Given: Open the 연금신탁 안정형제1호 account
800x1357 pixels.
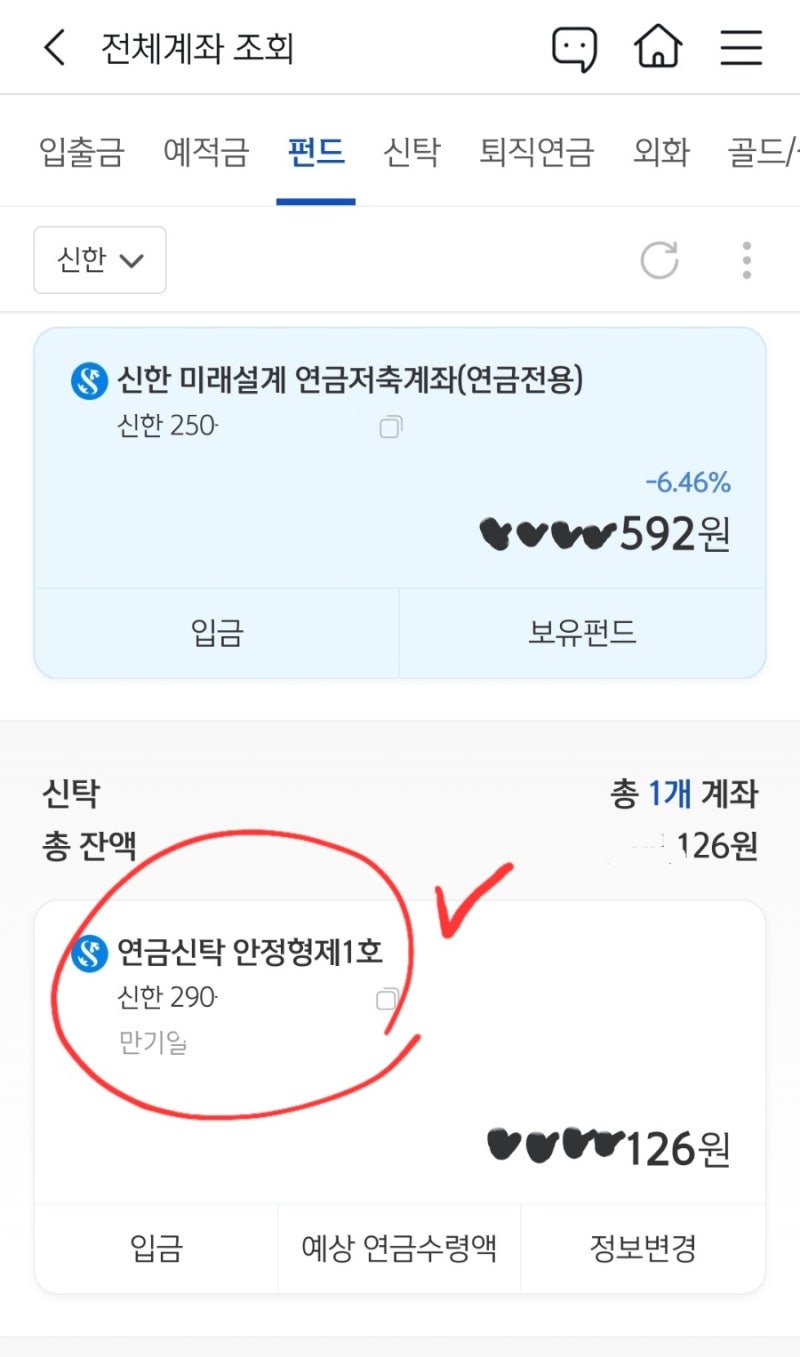Looking at the screenshot, I should tap(250, 951).
